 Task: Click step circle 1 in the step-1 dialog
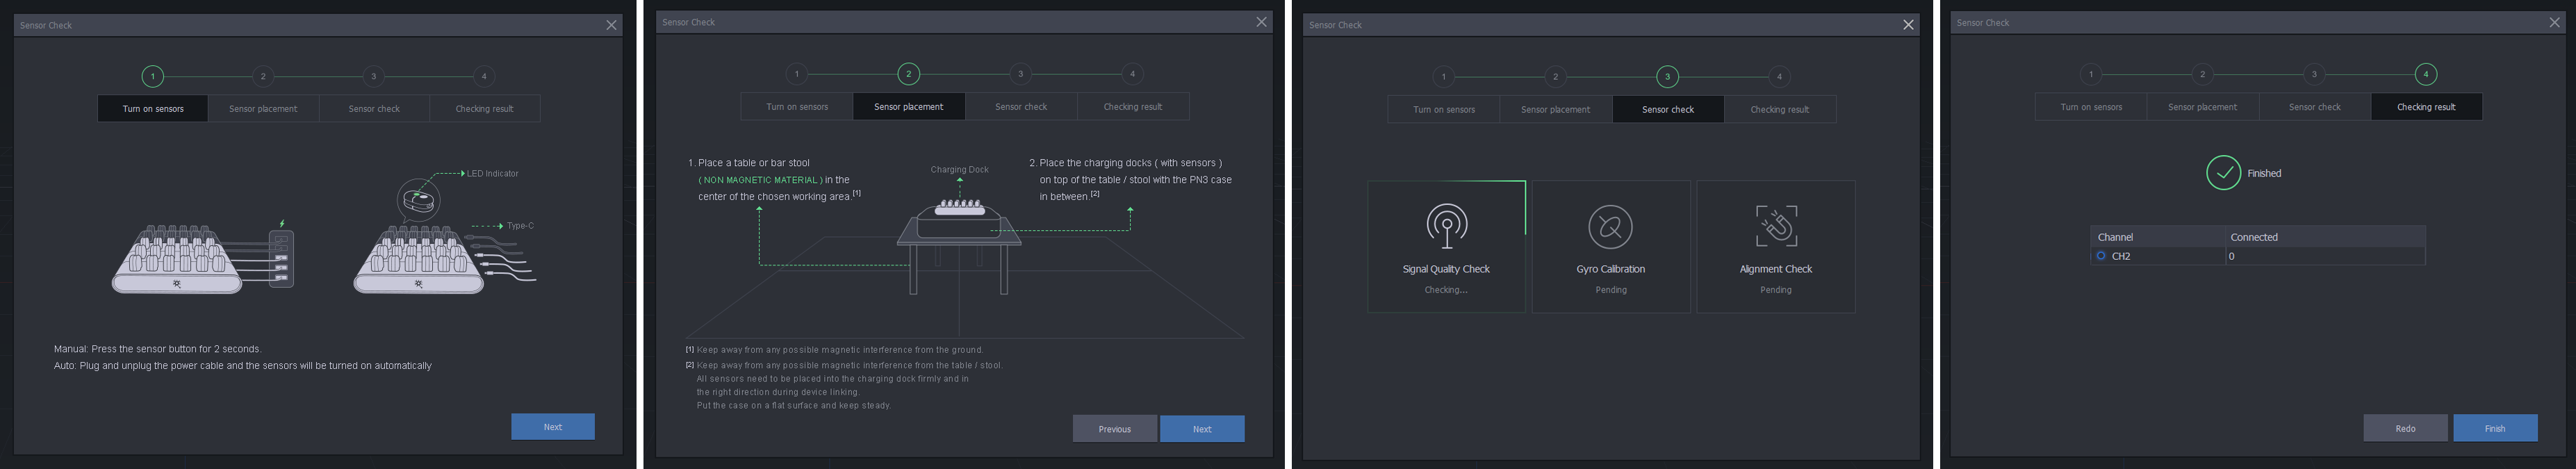tap(152, 76)
